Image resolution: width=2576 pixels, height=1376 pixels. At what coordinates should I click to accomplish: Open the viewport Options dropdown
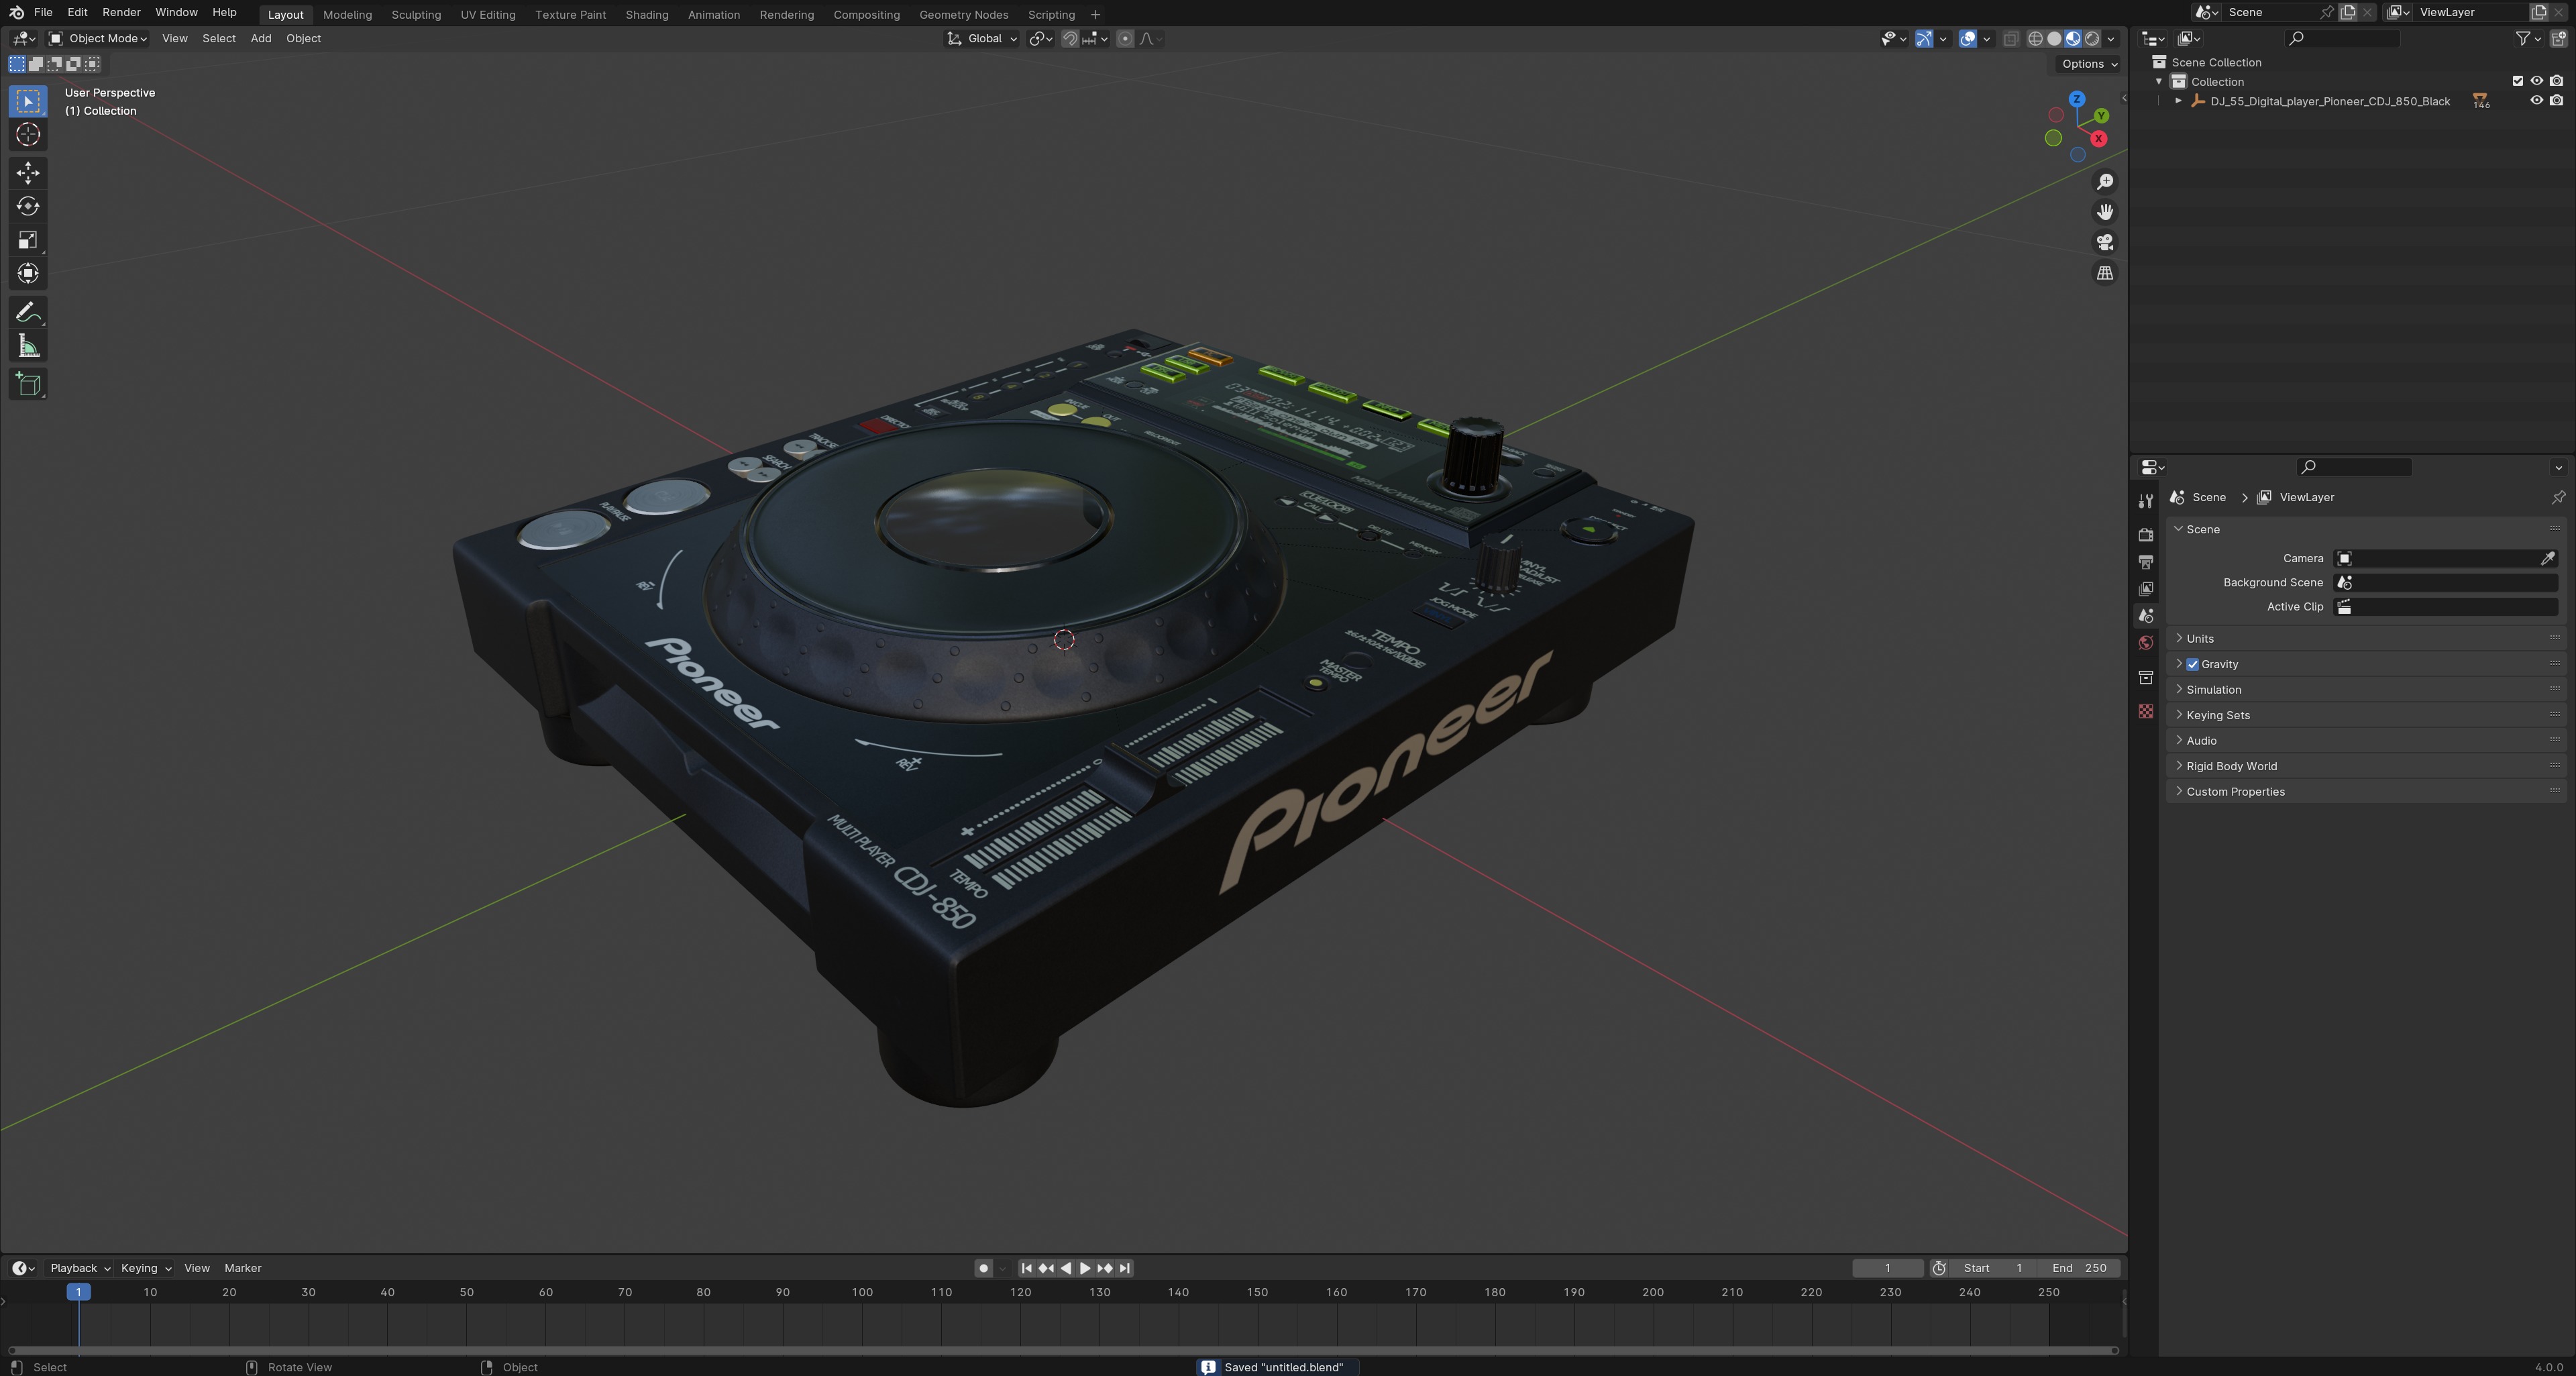tap(2089, 63)
